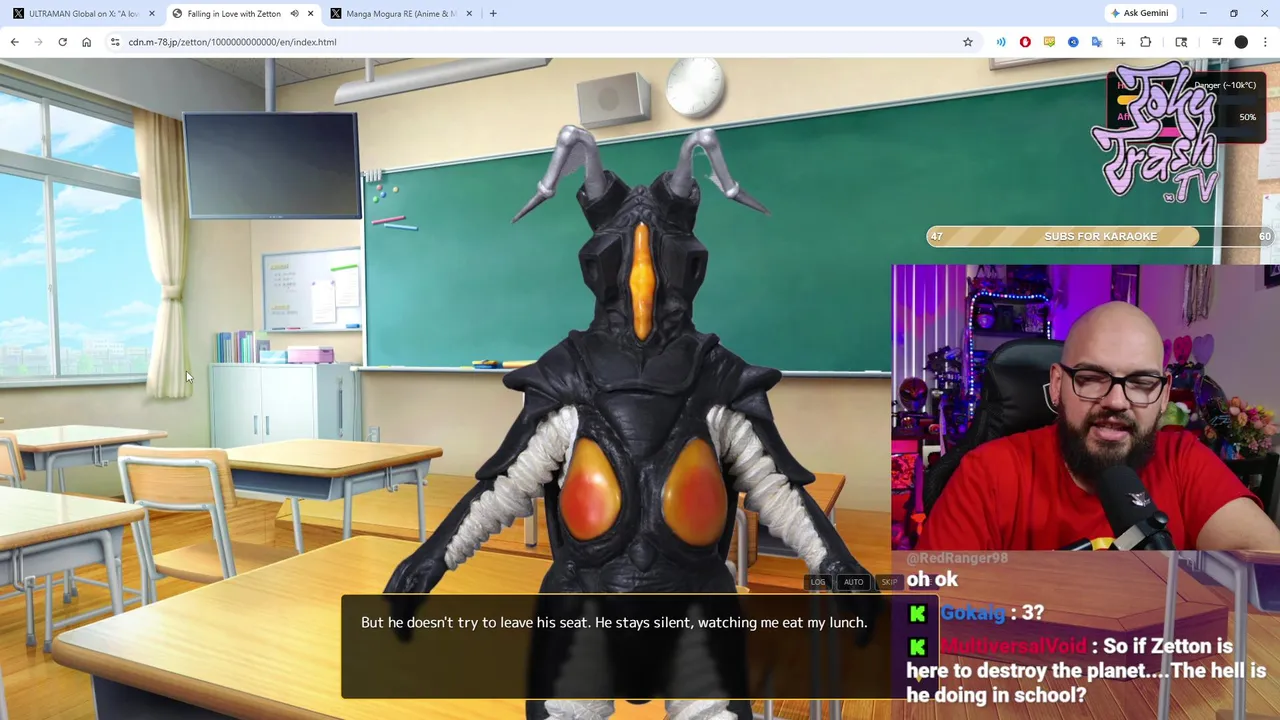
Task: Switch to the Falling in Love with Zetton tab
Action: click(241, 14)
